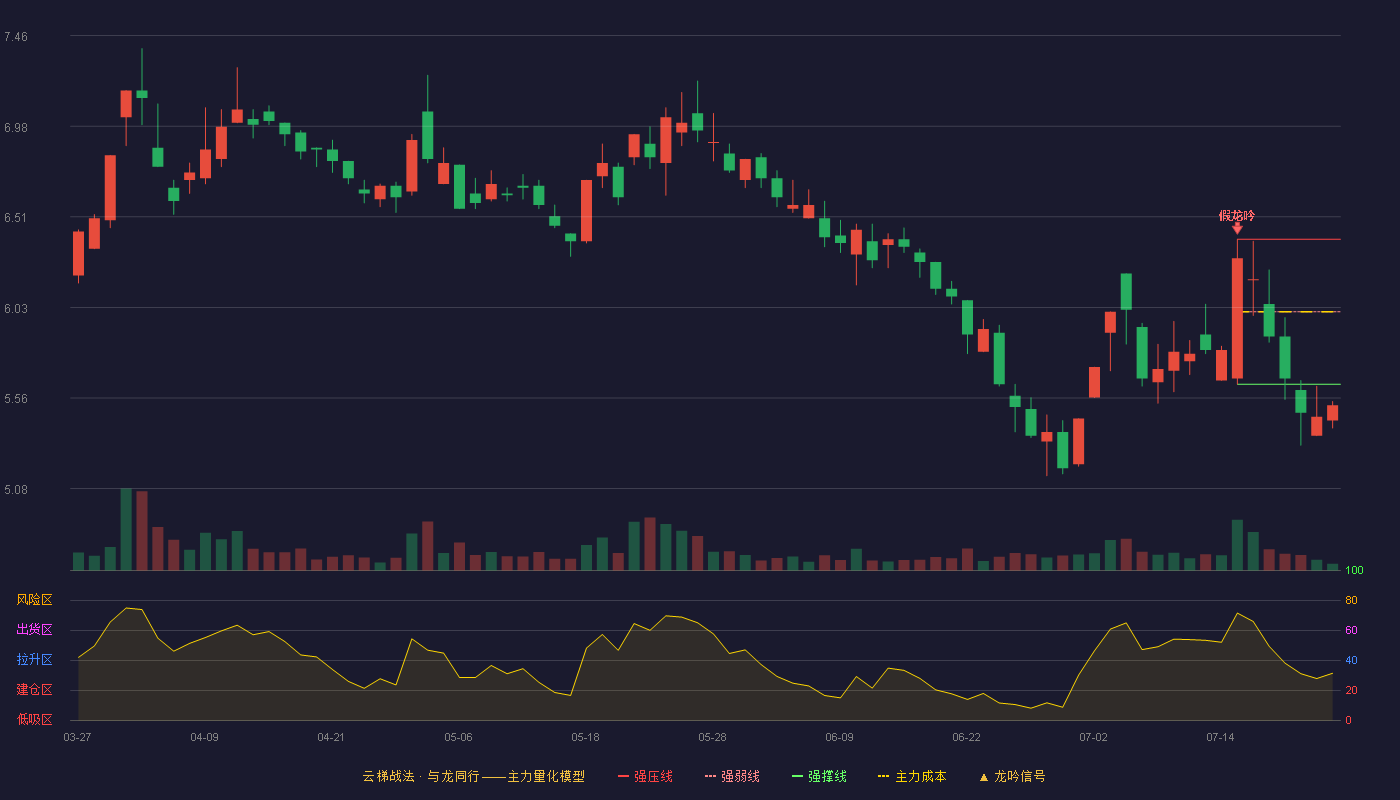
Task: Click the 5.56 price axis label
Action: tap(16, 399)
